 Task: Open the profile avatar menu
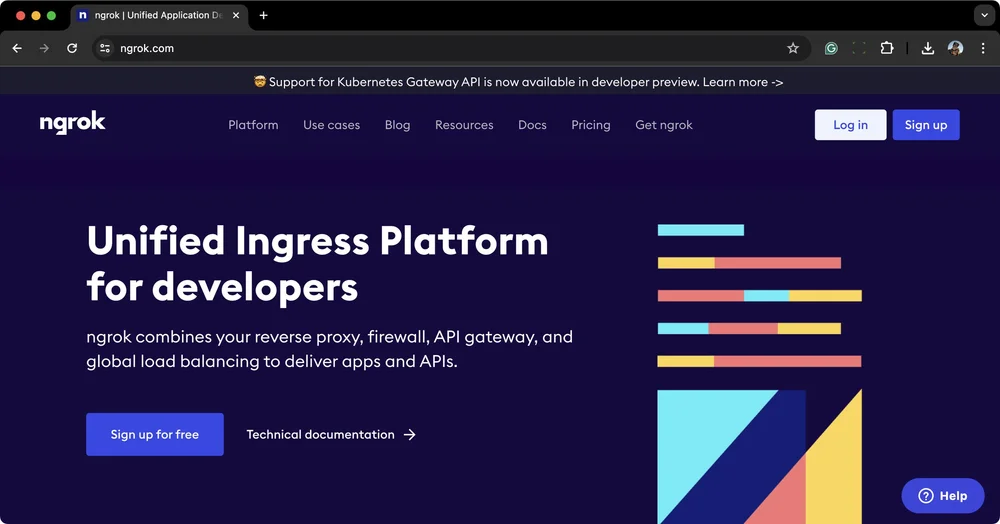click(x=955, y=48)
